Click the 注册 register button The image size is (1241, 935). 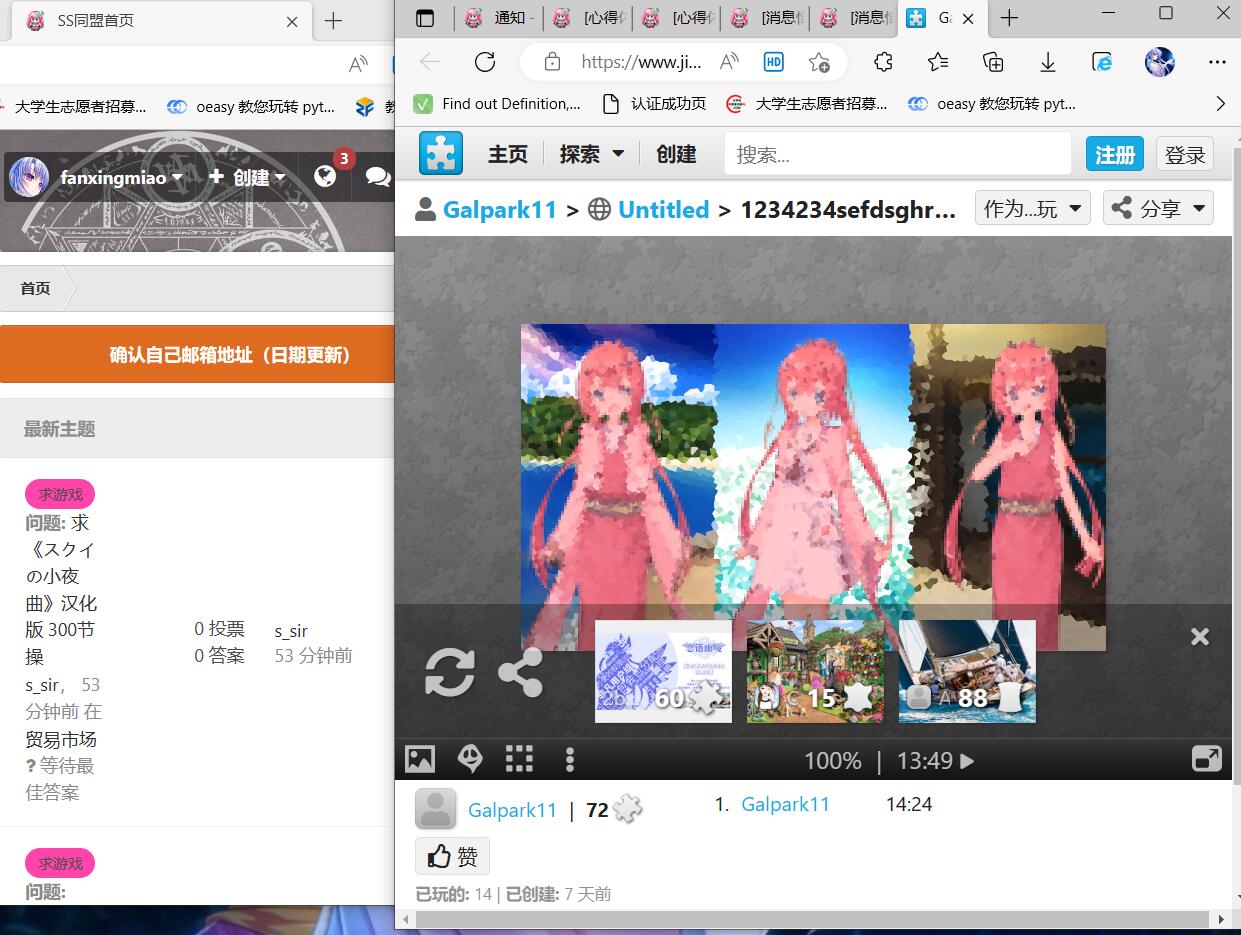[x=1115, y=154]
